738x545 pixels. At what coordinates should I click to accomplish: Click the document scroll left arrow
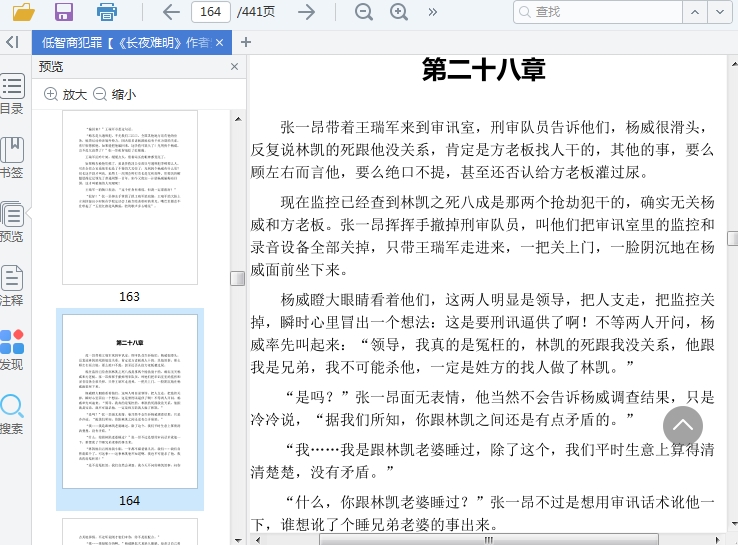pos(257,540)
